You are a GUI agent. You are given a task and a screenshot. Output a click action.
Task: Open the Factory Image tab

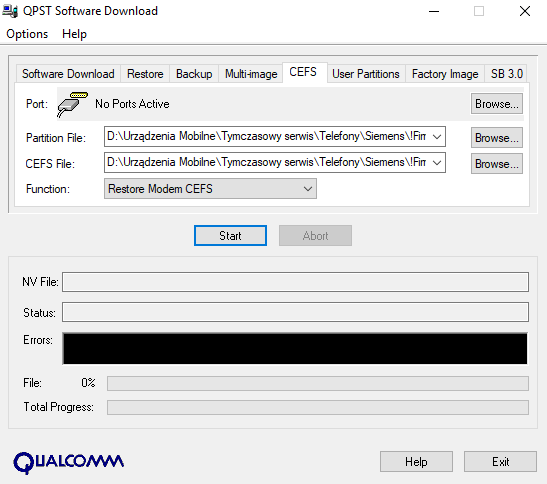click(445, 74)
